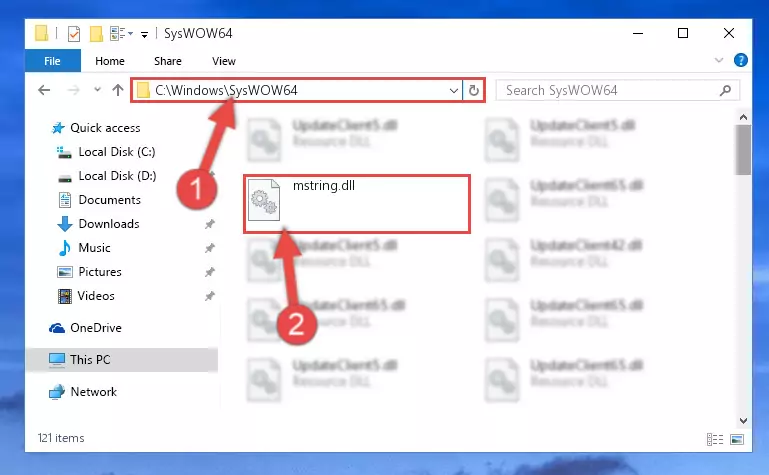This screenshot has height=475, width=769.
Task: Open Music folder in navigation pane
Action: 94,248
